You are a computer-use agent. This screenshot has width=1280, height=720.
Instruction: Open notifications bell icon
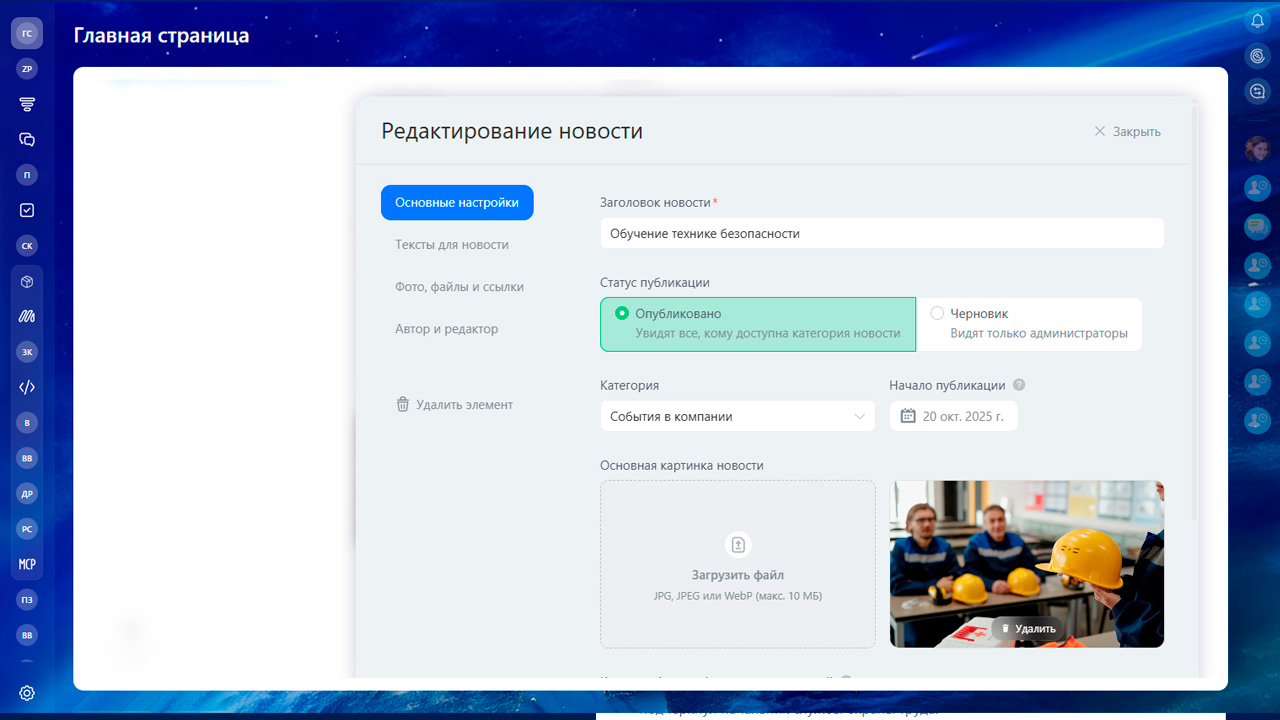pyautogui.click(x=1257, y=21)
